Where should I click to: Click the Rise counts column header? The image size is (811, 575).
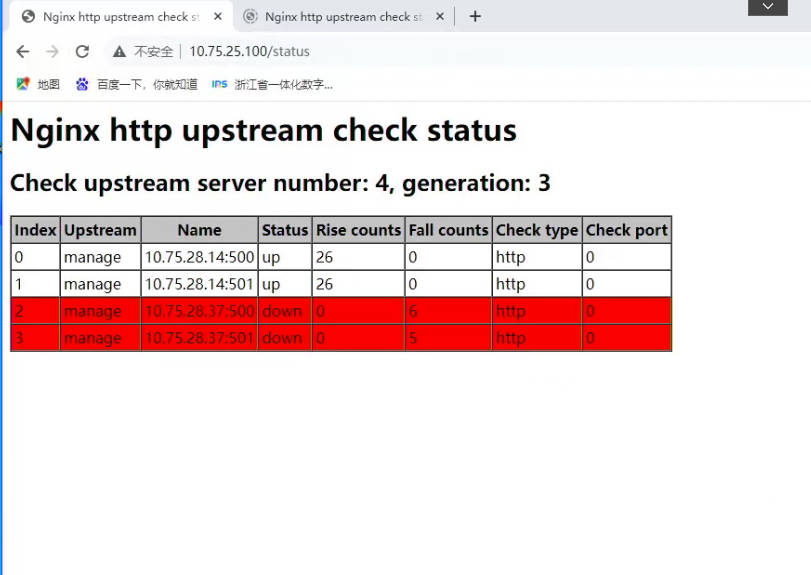point(358,230)
